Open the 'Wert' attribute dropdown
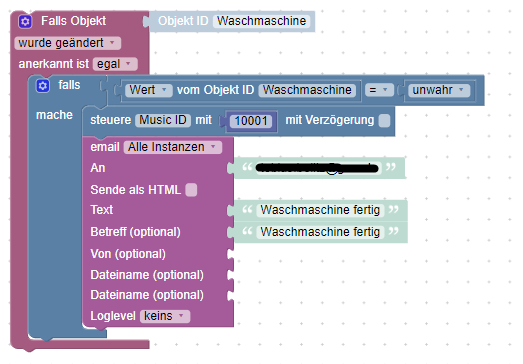Viewport: 523px width, 364px height. click(149, 90)
